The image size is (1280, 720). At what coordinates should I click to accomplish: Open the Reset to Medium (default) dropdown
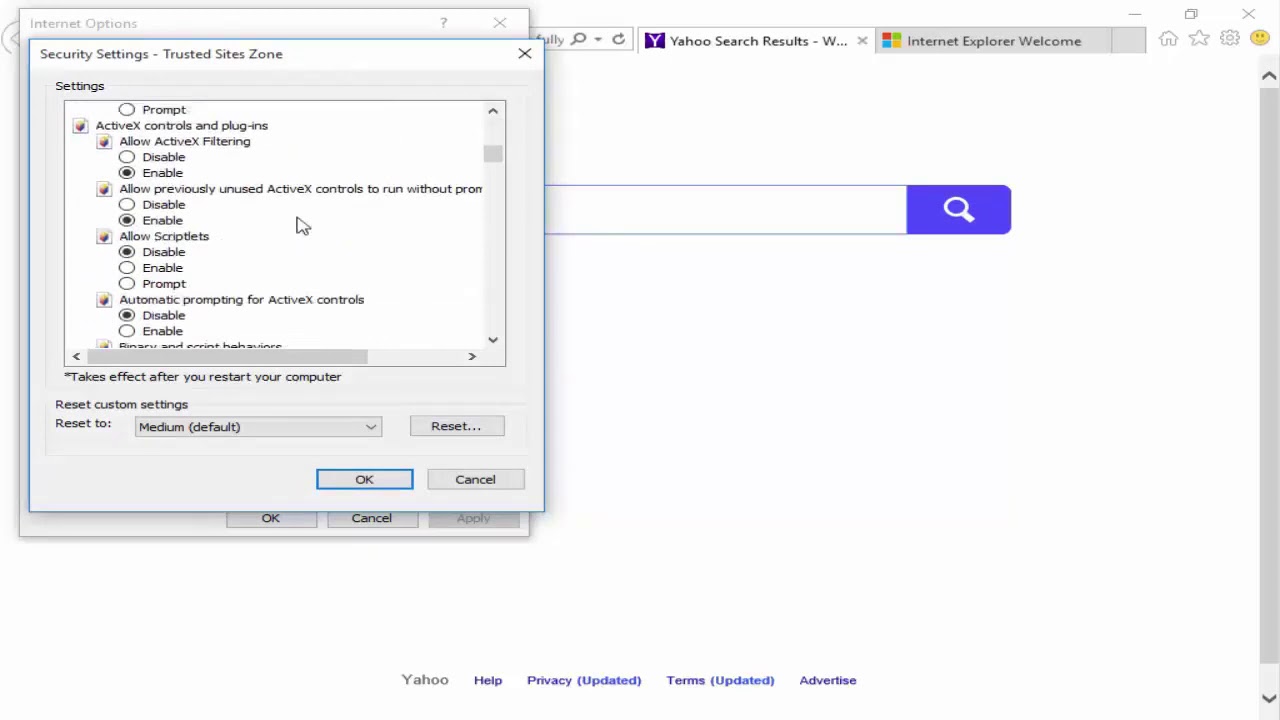[x=258, y=427]
